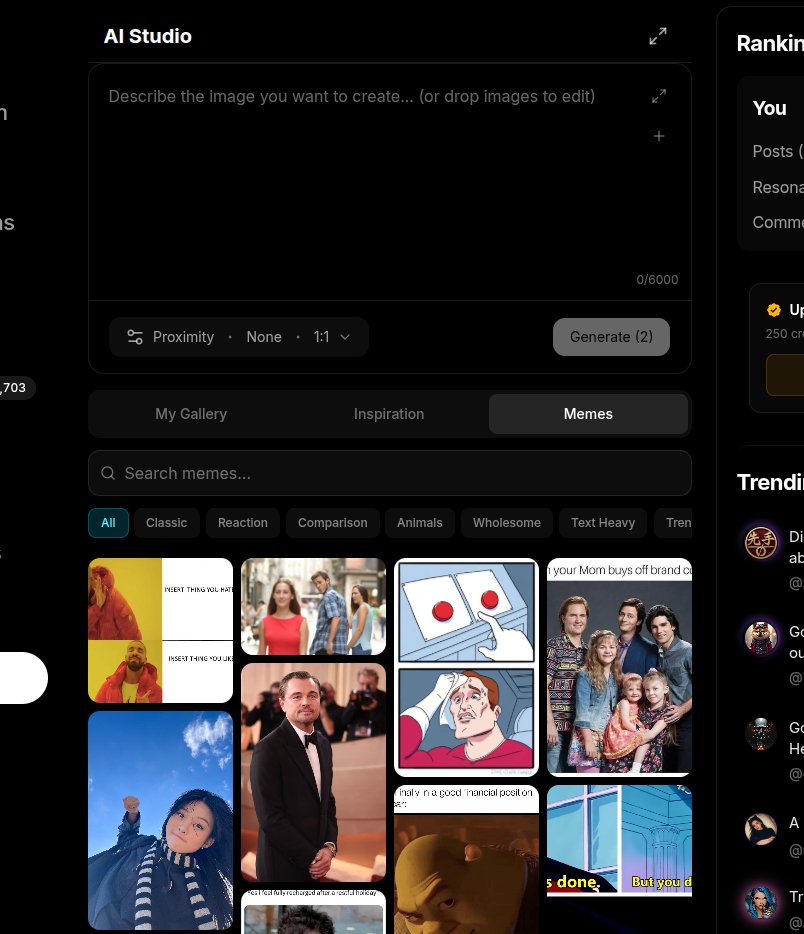804x934 pixels.
Task: Click the Proximity model label
Action: pyautogui.click(x=183, y=337)
